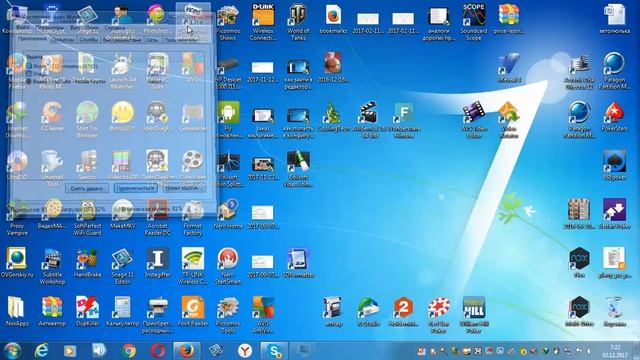The image size is (640, 360).
Task: Show hidden system tray icons arrow
Action: [589, 351]
